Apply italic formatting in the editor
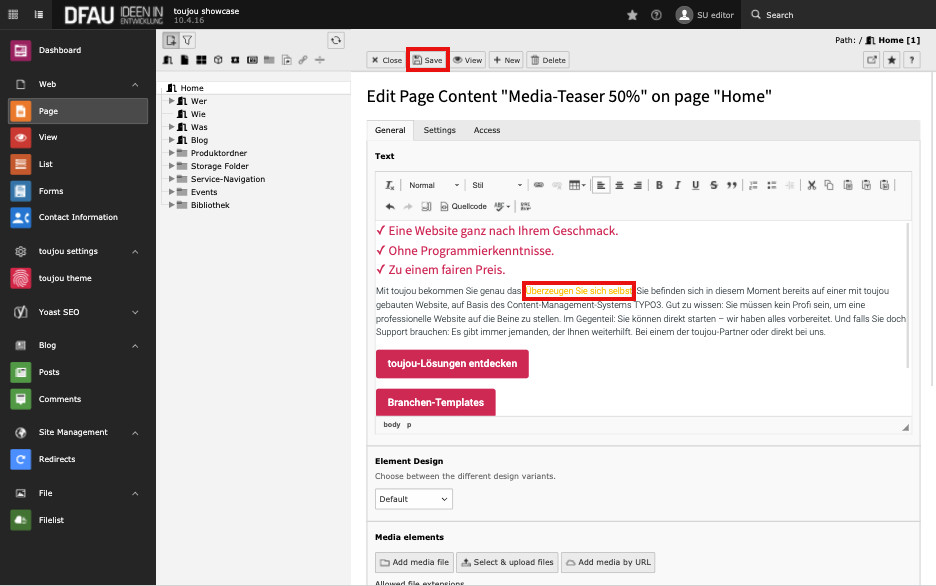Screen dimensions: 936x586 677,185
